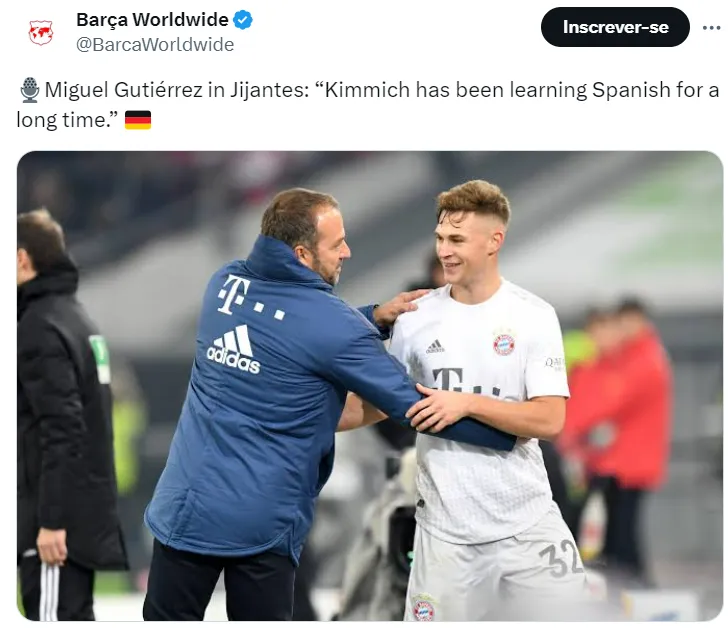Visit the @BarcaWorldwide handle link

(155, 45)
